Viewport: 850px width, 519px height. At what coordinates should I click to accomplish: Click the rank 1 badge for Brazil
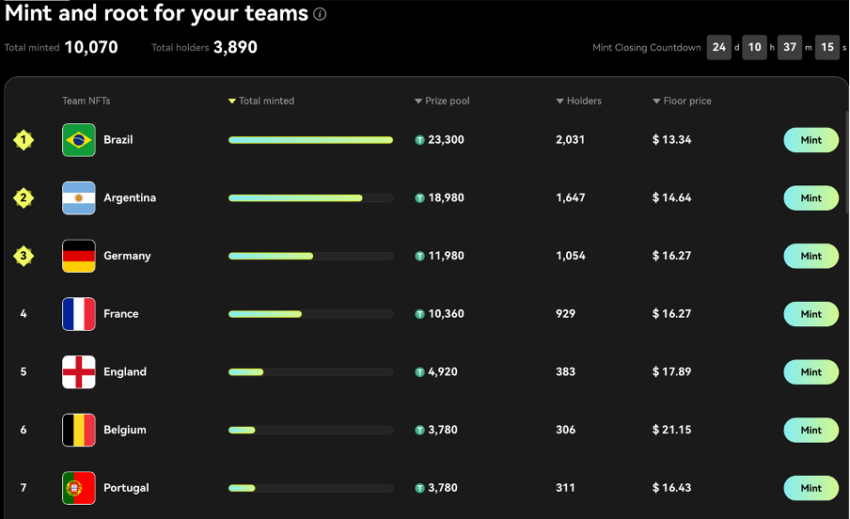(x=23, y=140)
